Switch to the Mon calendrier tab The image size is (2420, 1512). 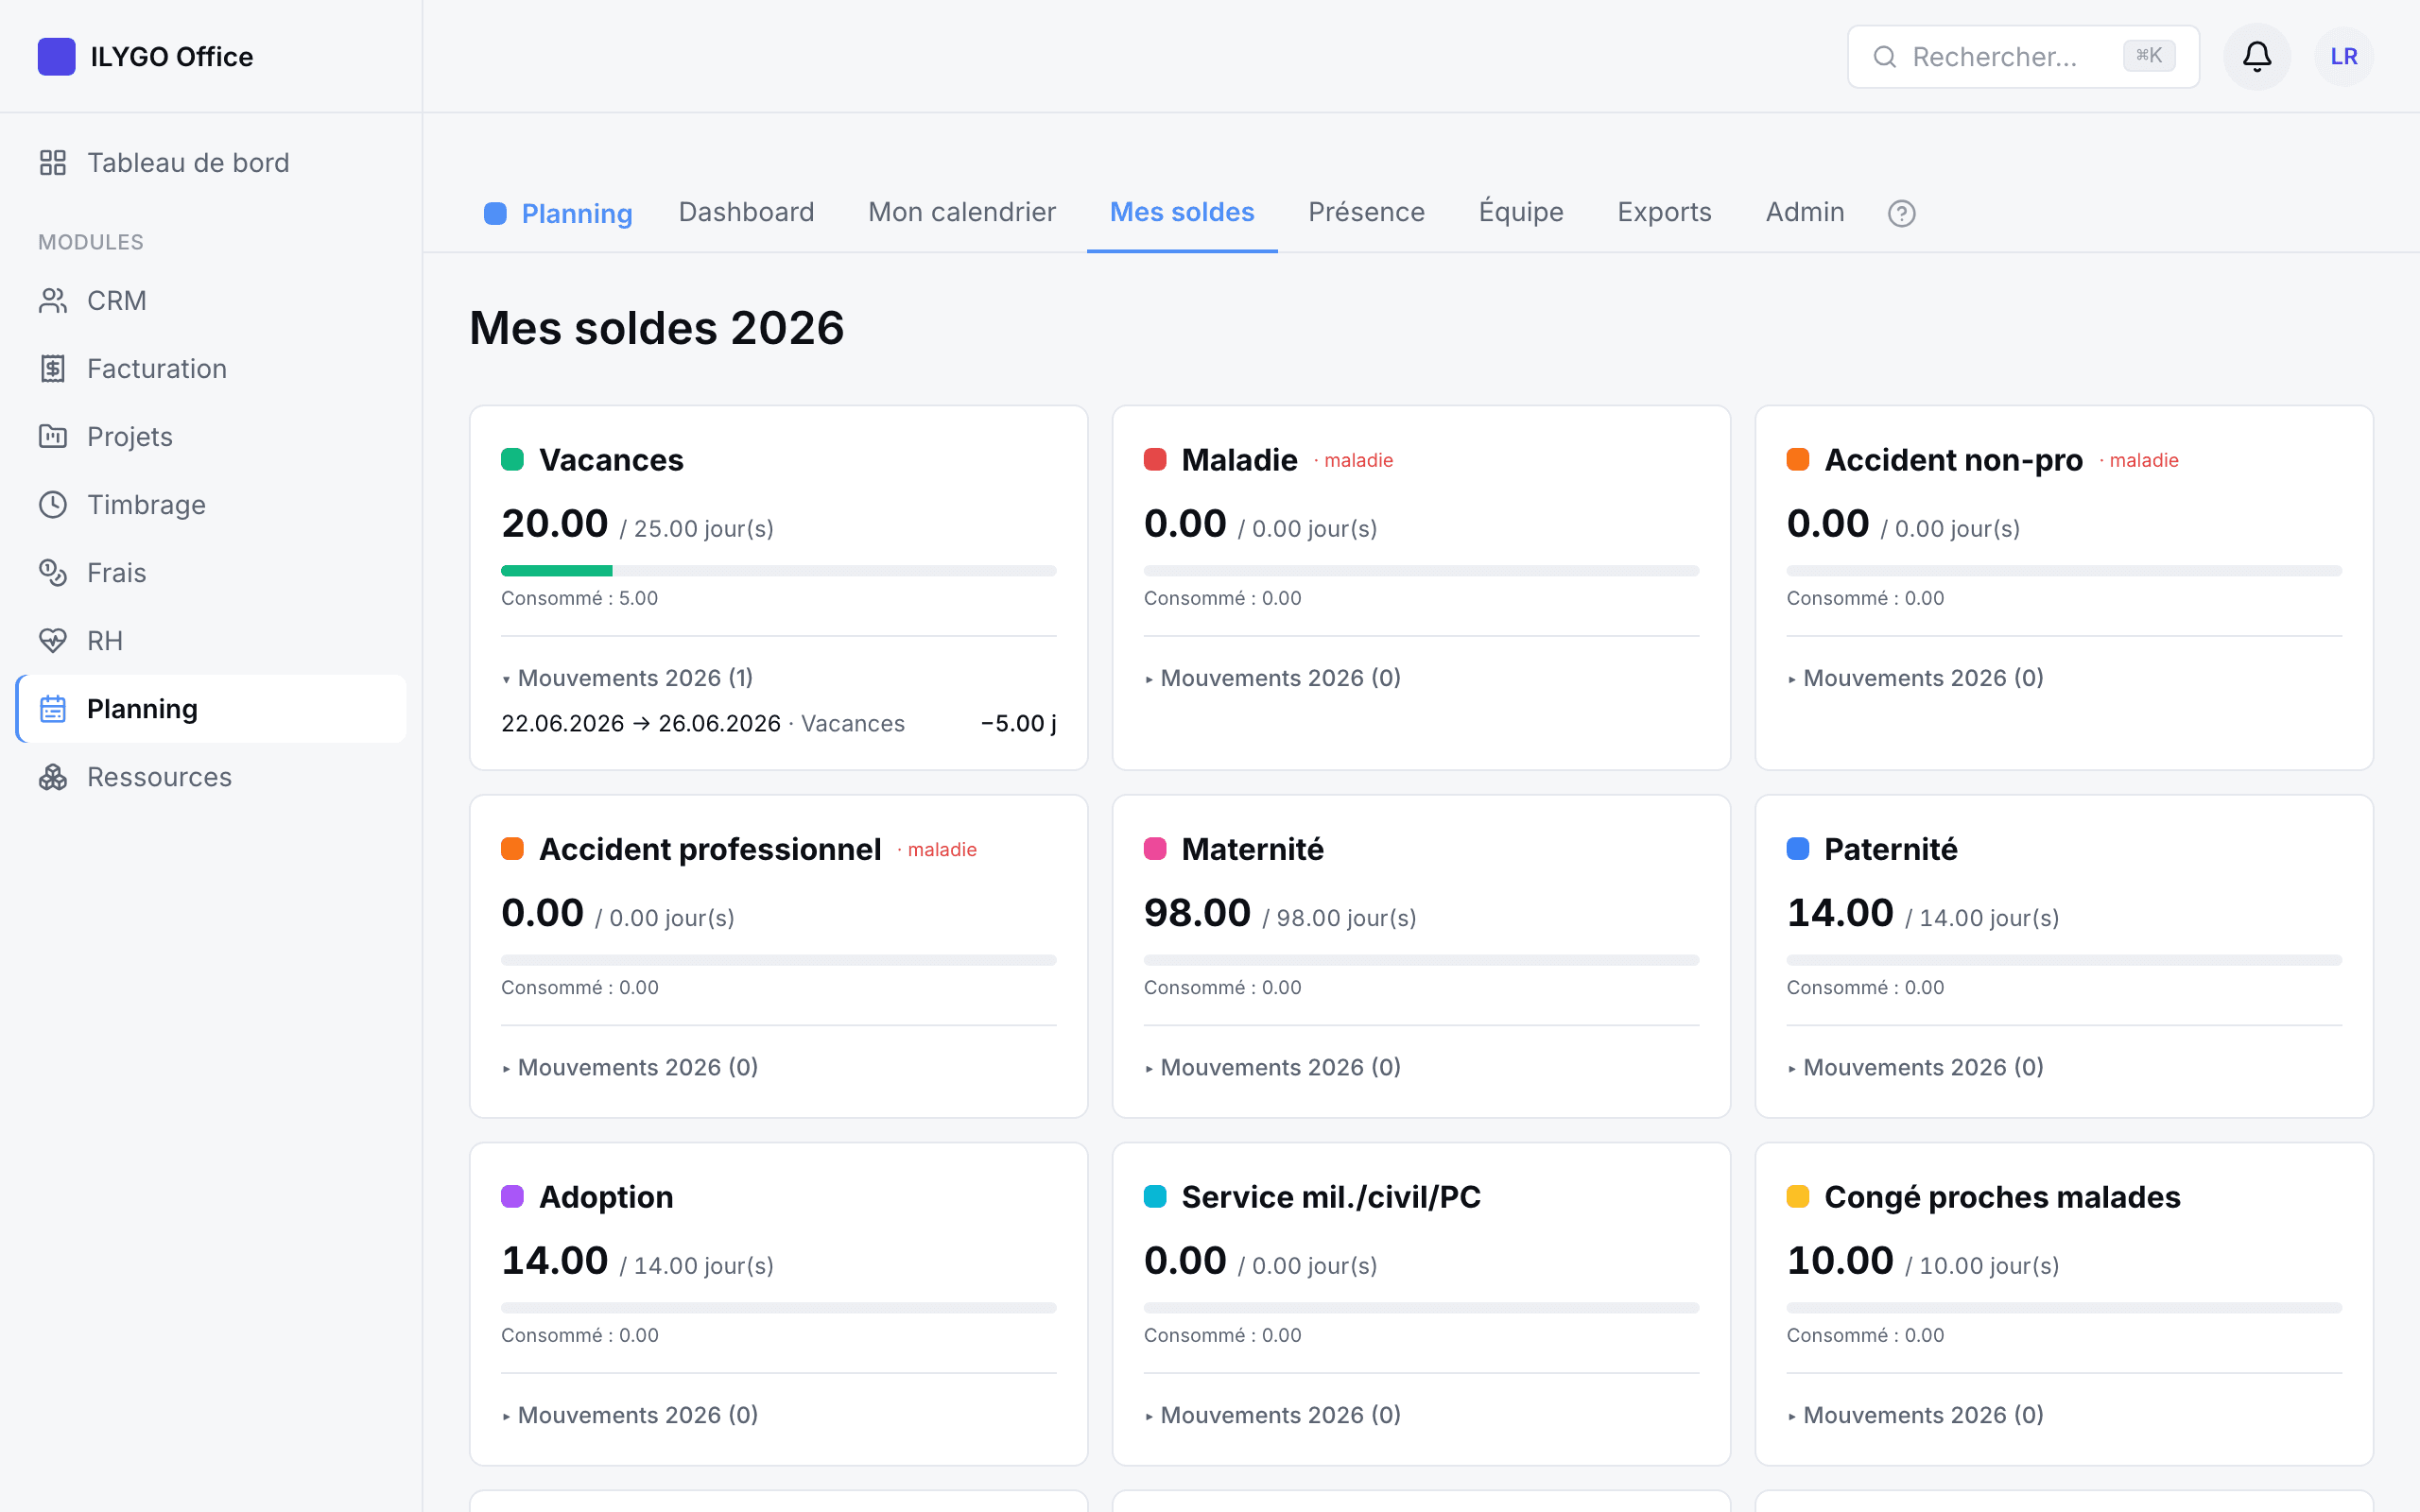coord(962,212)
